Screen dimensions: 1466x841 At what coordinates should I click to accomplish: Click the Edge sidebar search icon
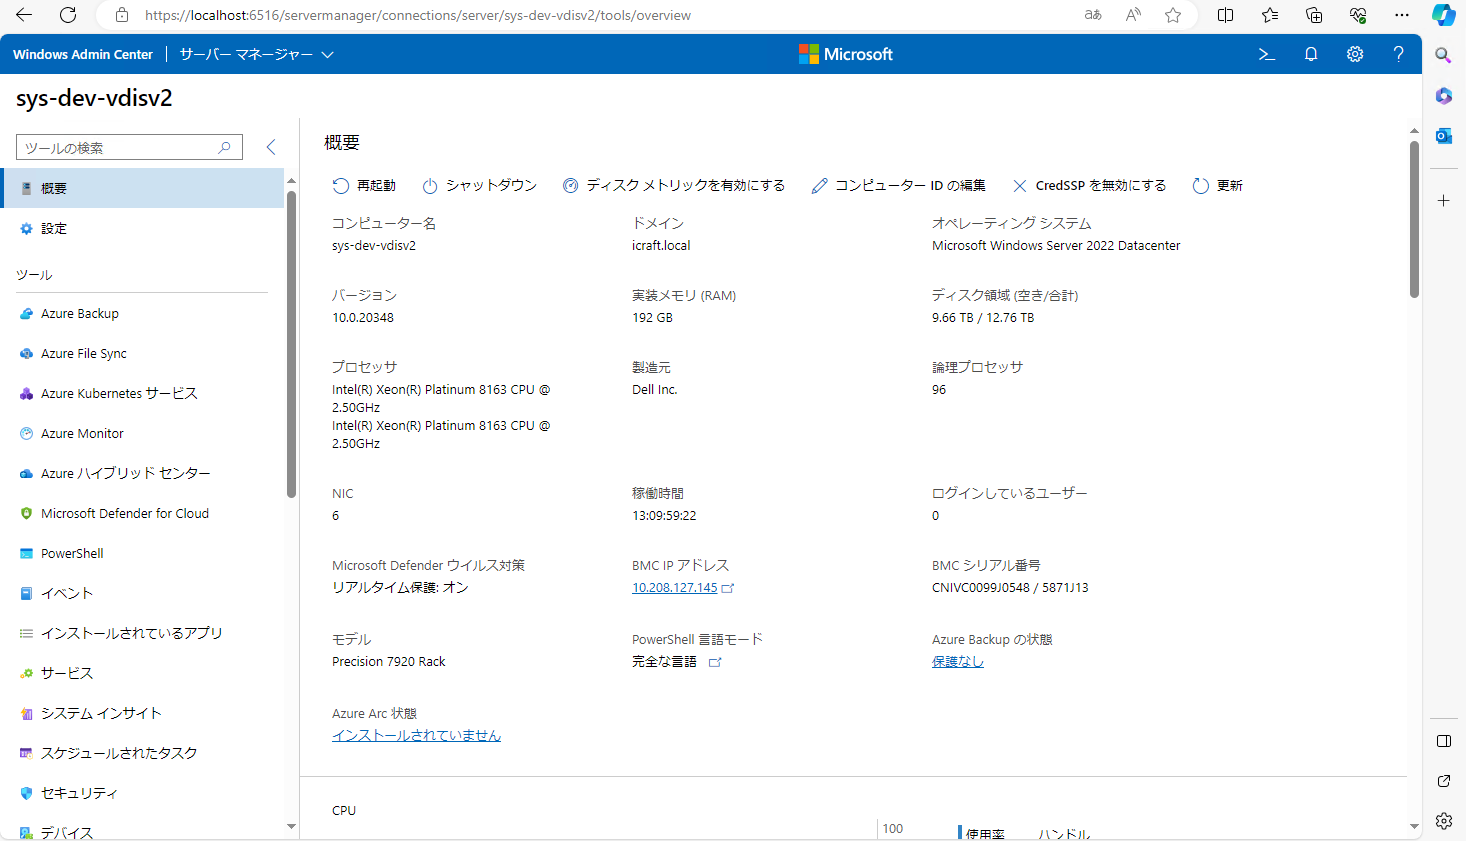(x=1443, y=55)
